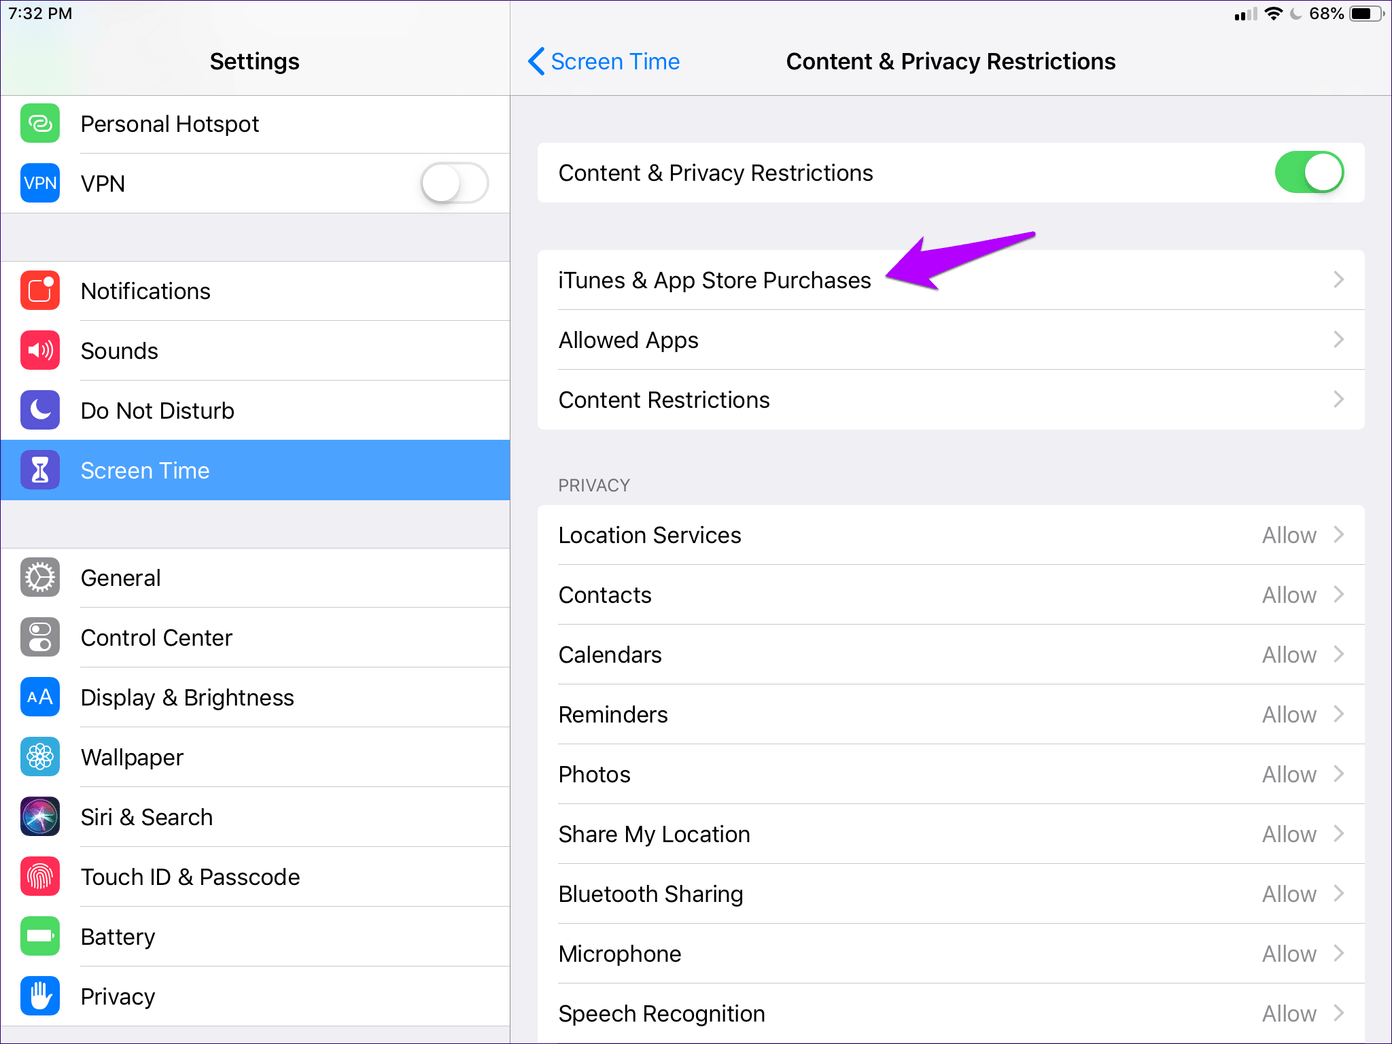This screenshot has width=1392, height=1044.
Task: Tap the Personal Hotspot green icon
Action: pos(40,124)
